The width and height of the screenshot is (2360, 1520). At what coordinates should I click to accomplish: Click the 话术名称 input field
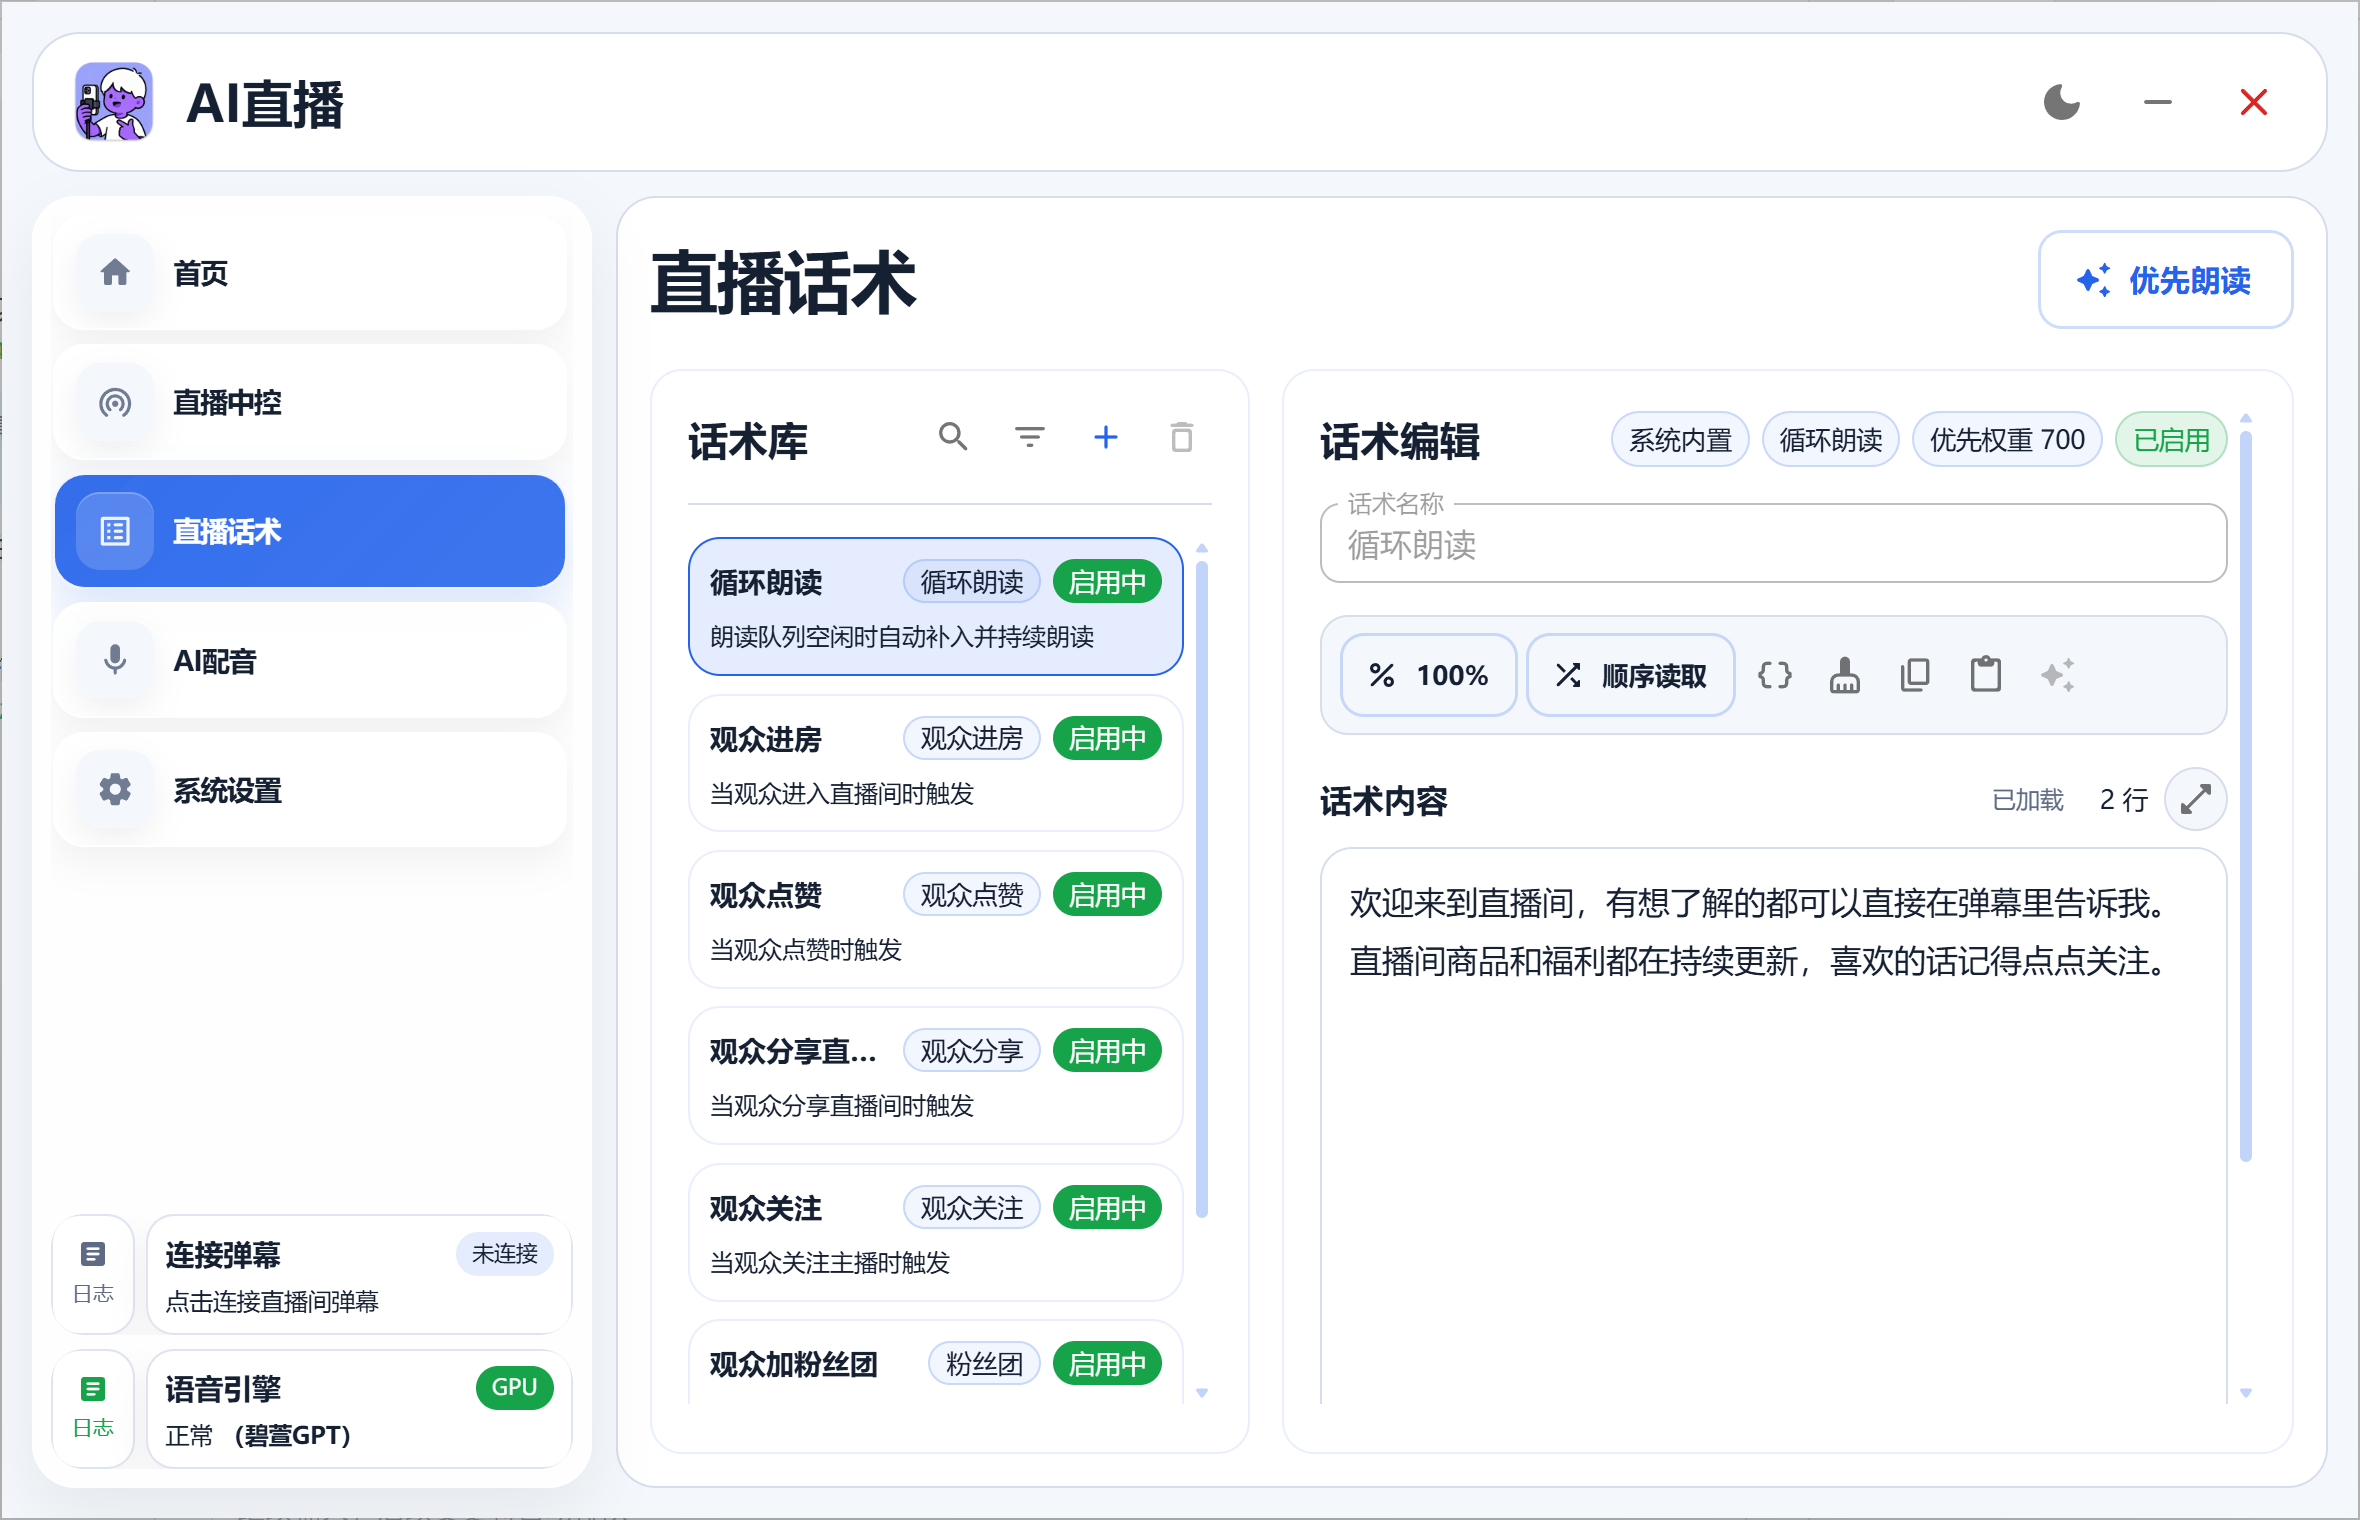[x=1772, y=545]
